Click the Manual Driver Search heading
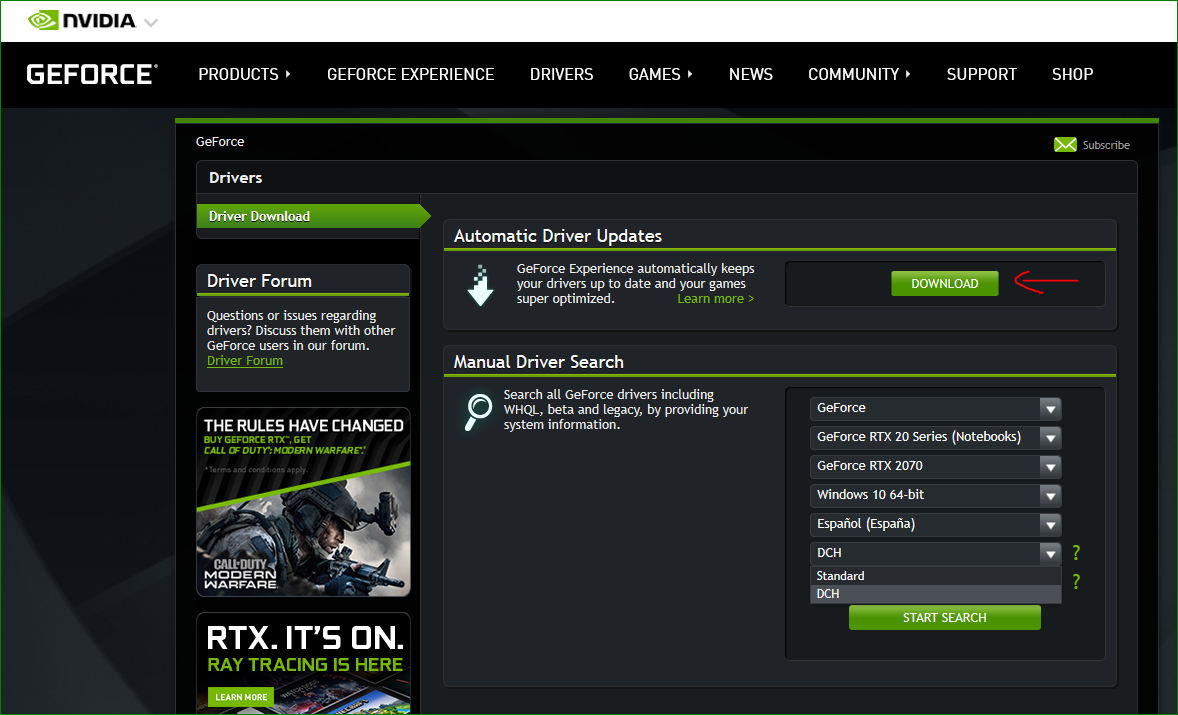The width and height of the screenshot is (1178, 715). (x=539, y=362)
